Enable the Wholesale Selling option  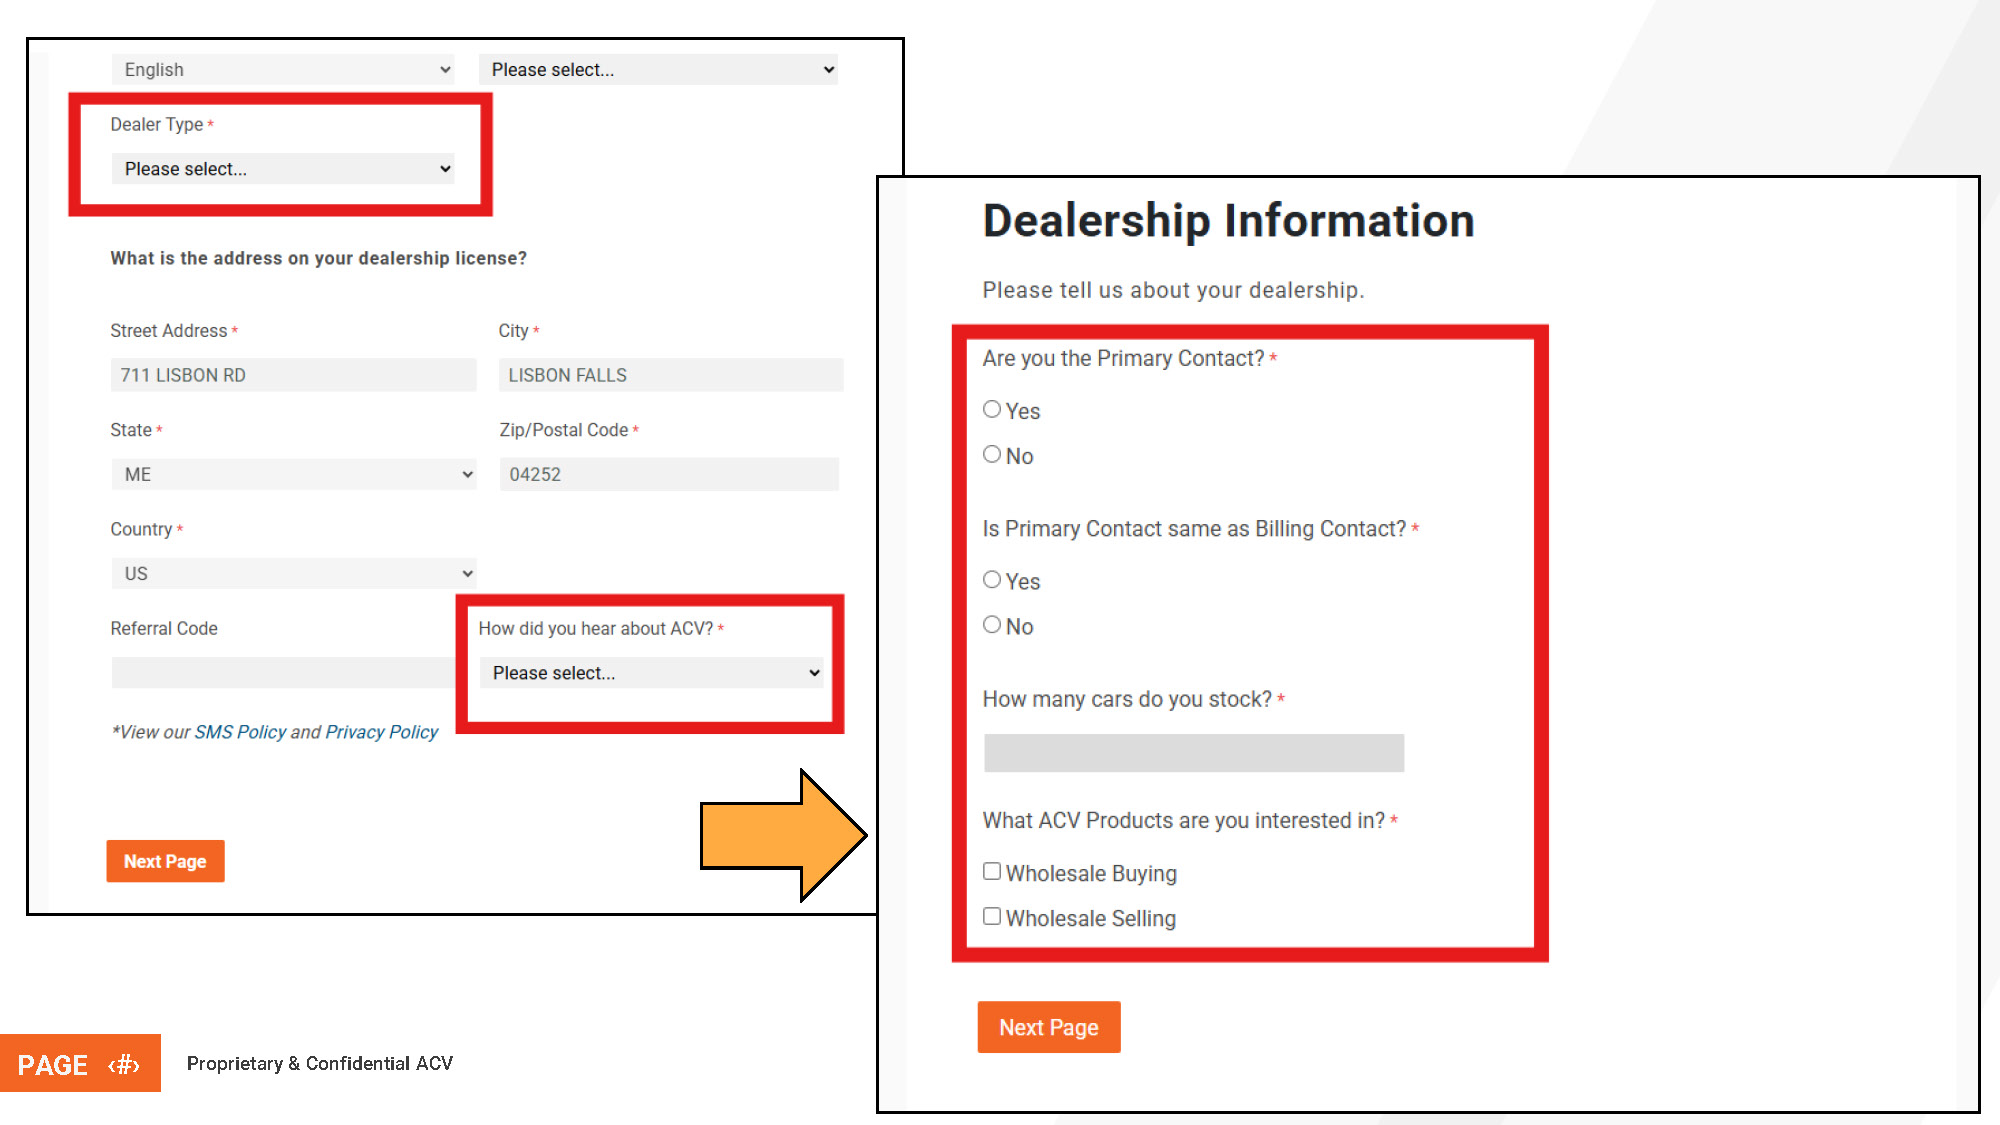tap(991, 915)
